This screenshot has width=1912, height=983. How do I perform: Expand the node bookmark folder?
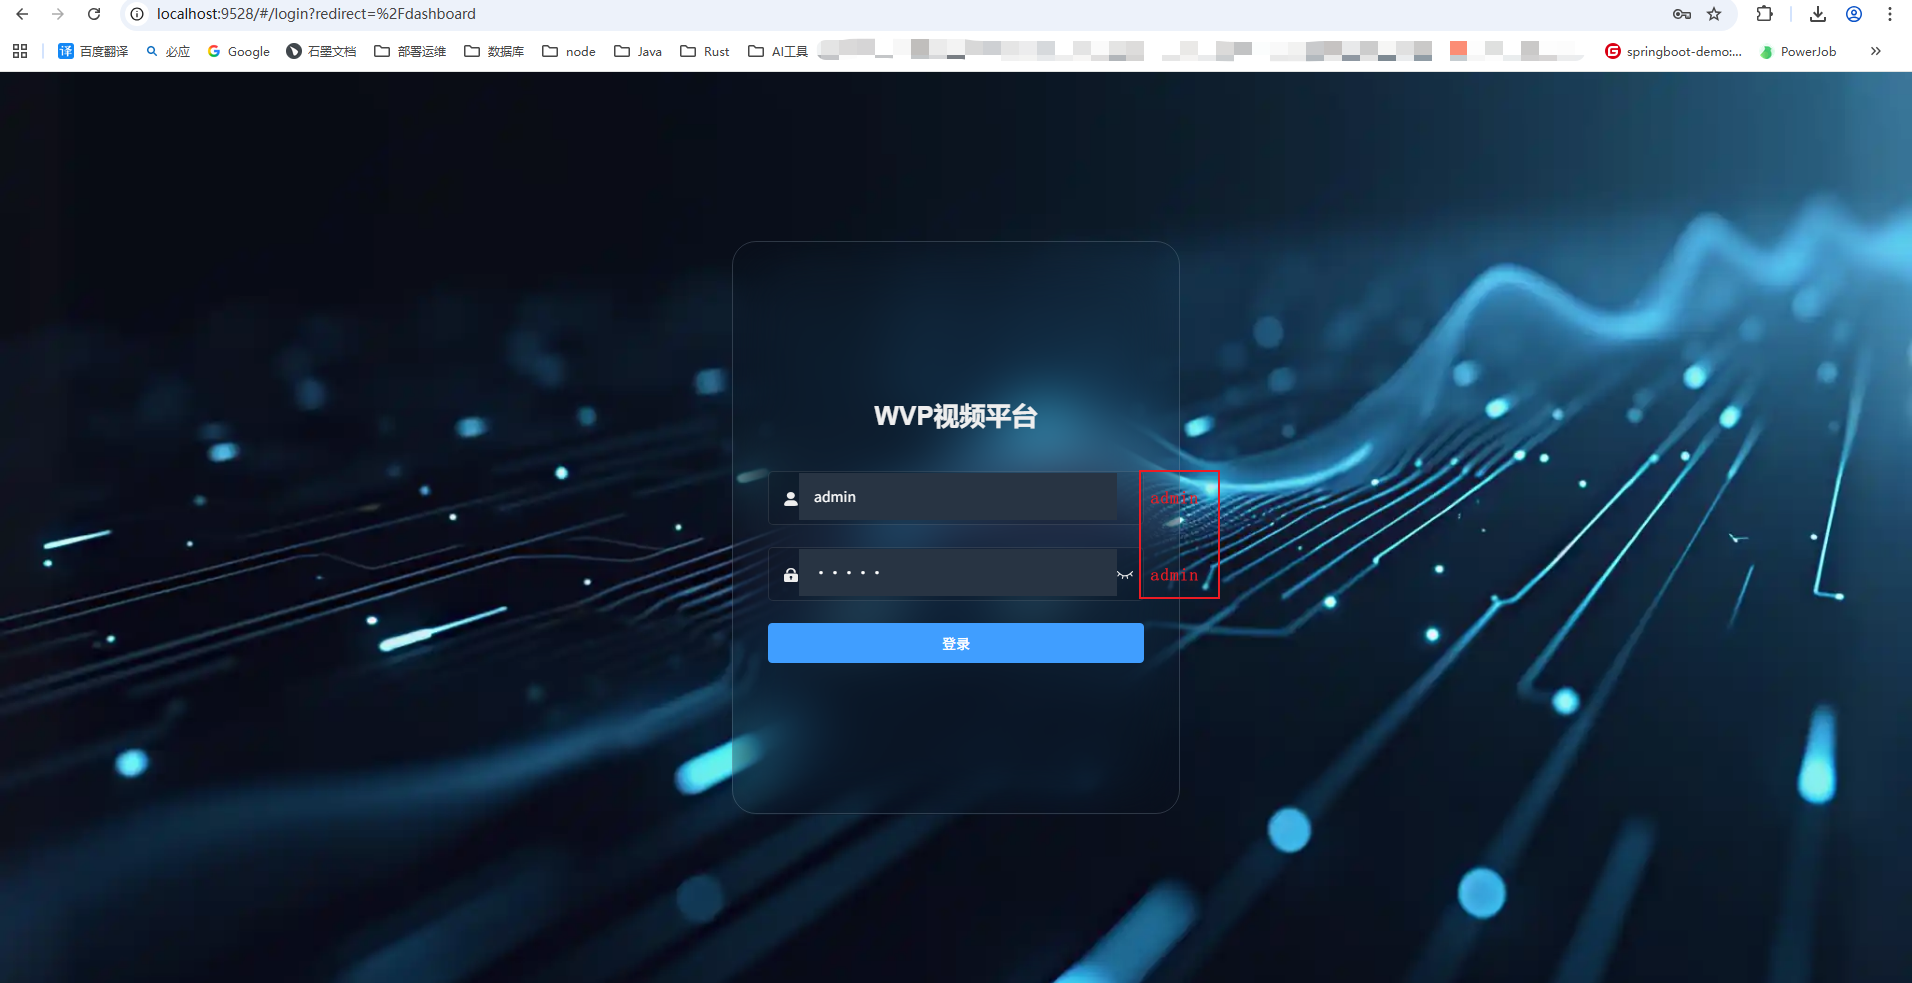569,51
